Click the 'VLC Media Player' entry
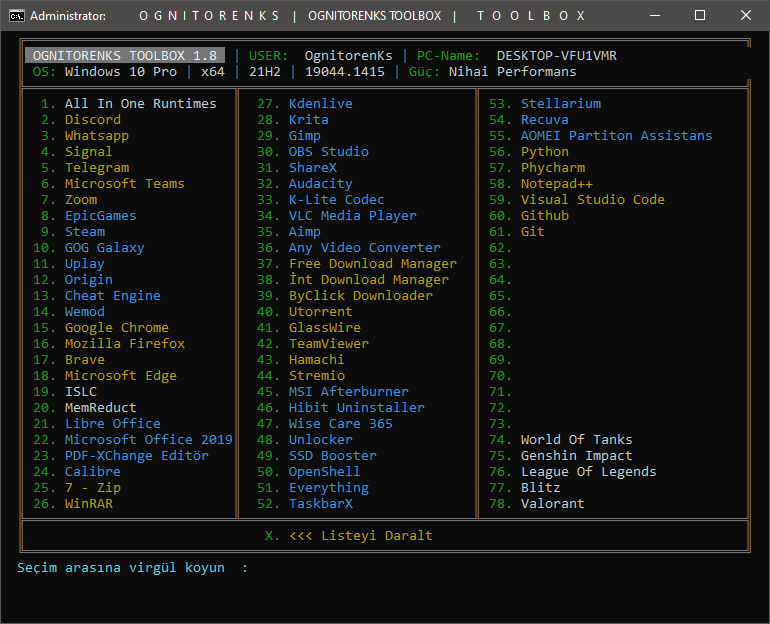Image resolution: width=770 pixels, height=624 pixels. 353,216
